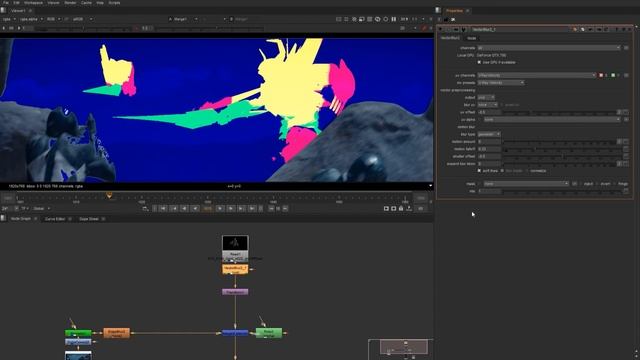Switch to the Curve Editor tab

(x=55, y=219)
